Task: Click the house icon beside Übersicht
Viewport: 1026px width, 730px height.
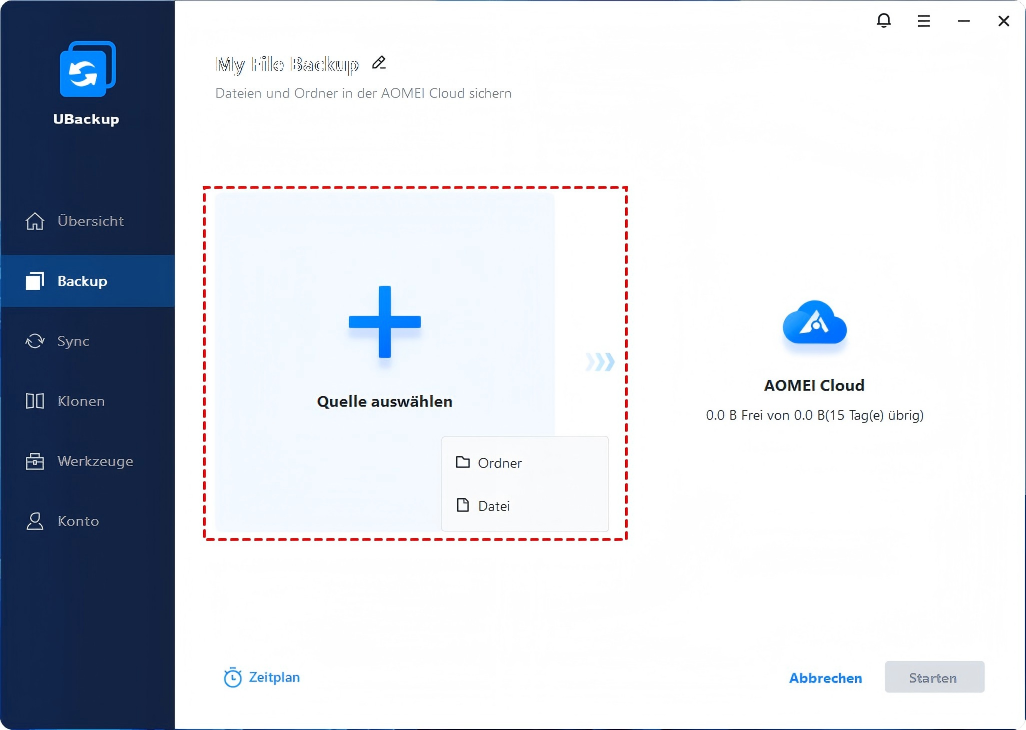Action: click(35, 221)
